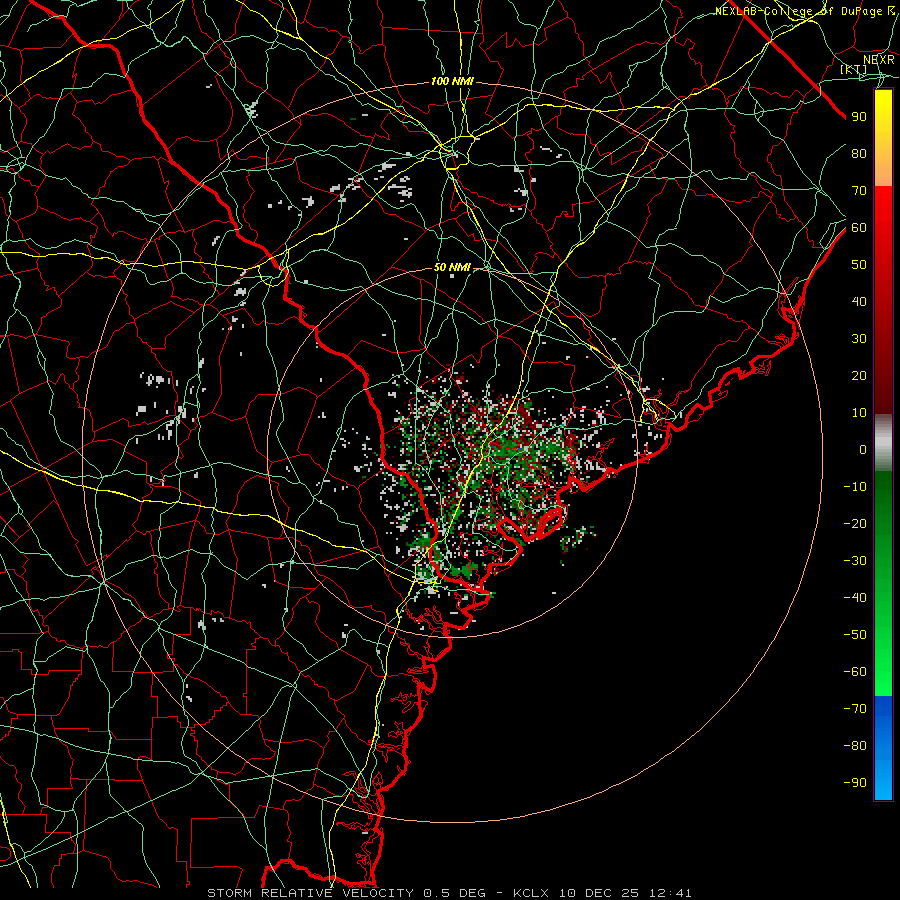Click the 90 value on velocity scale
This screenshot has width=900, height=900.
click(x=859, y=117)
